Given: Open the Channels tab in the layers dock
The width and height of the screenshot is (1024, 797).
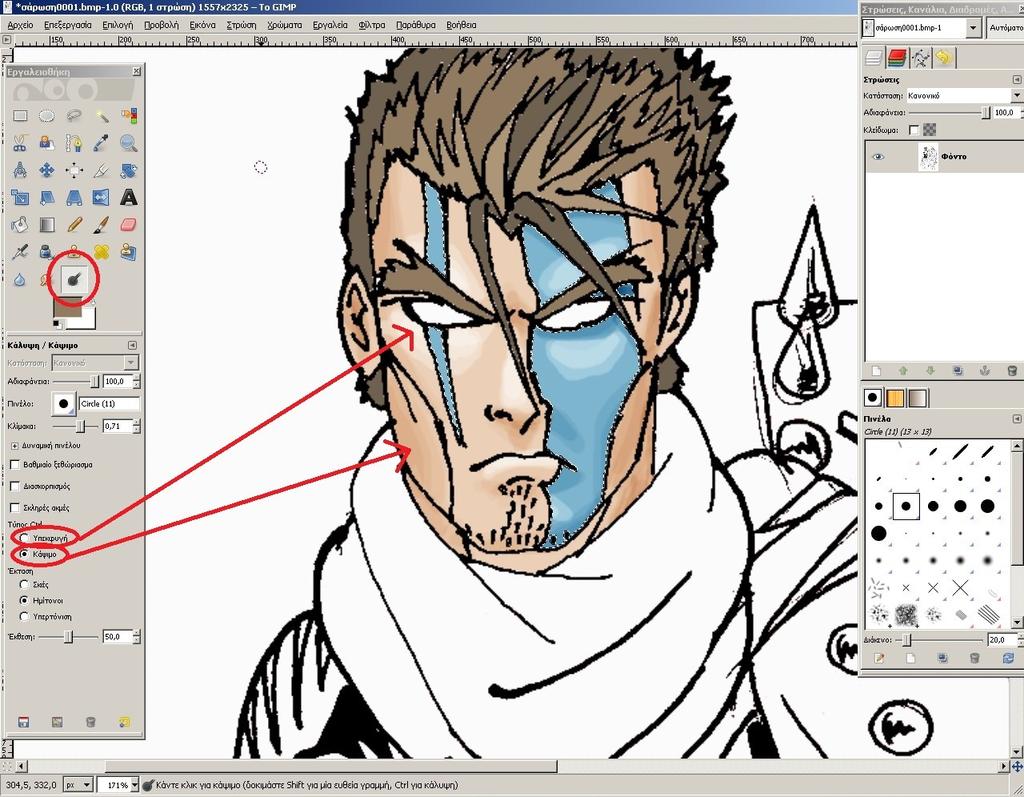Looking at the screenshot, I should tap(897, 58).
